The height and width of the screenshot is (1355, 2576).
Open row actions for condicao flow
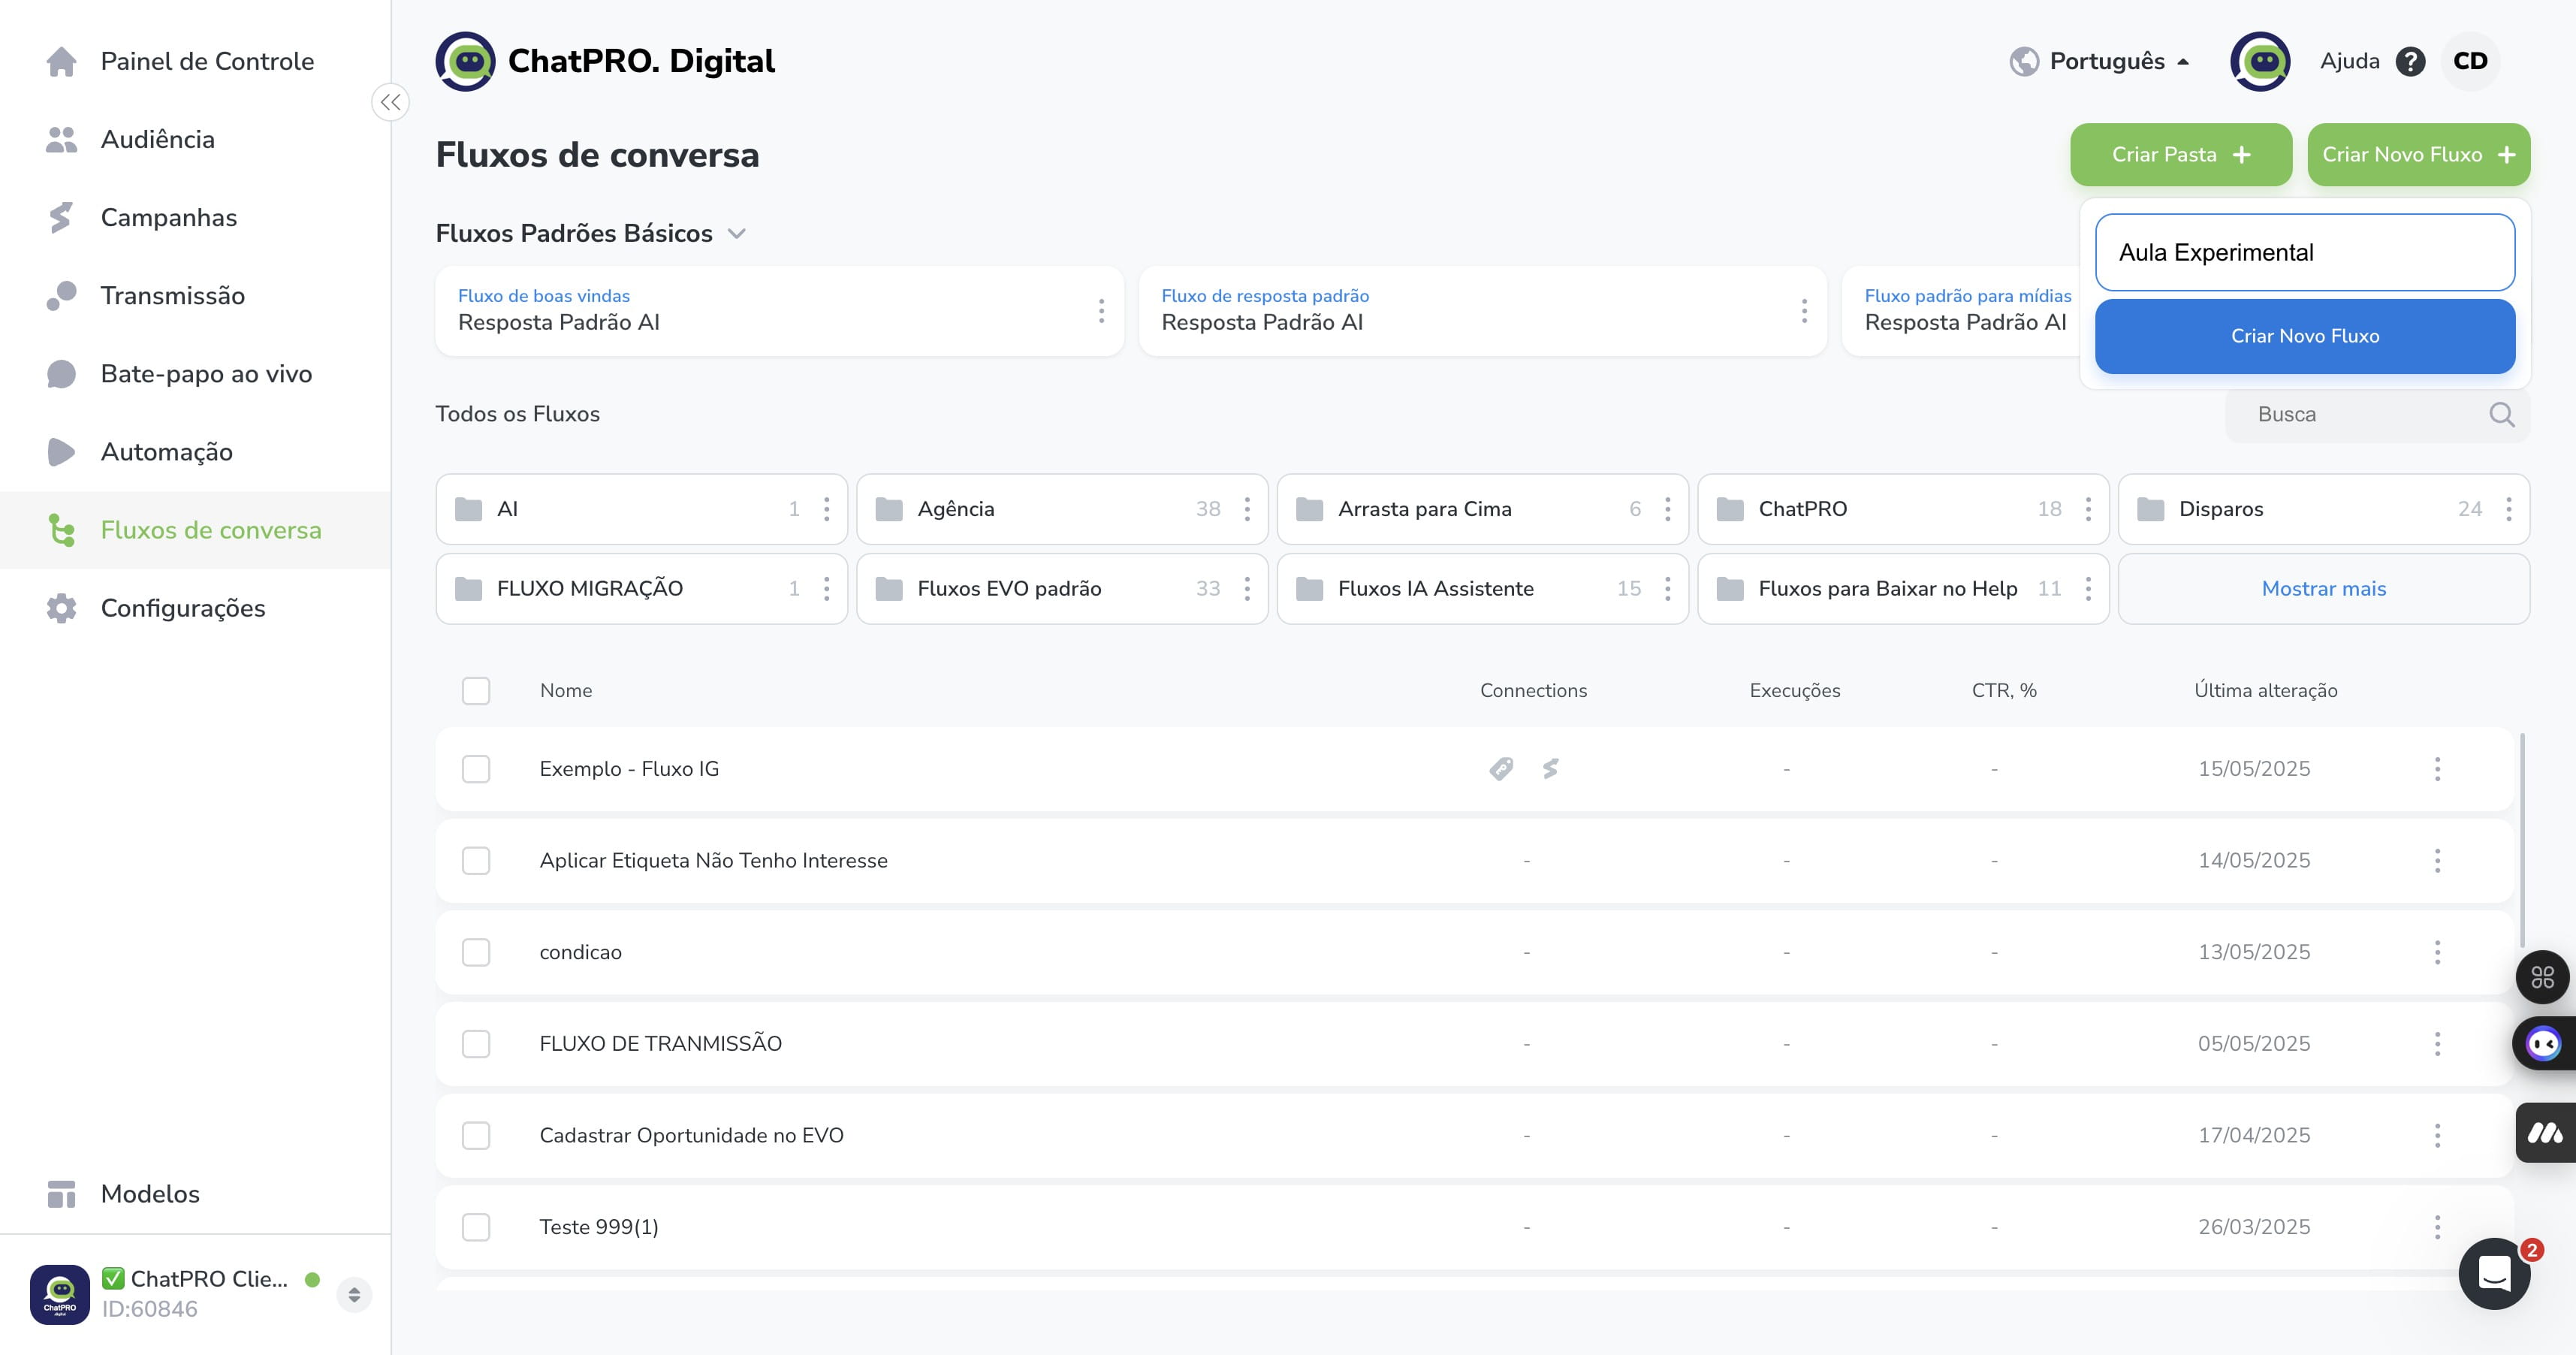point(2437,952)
